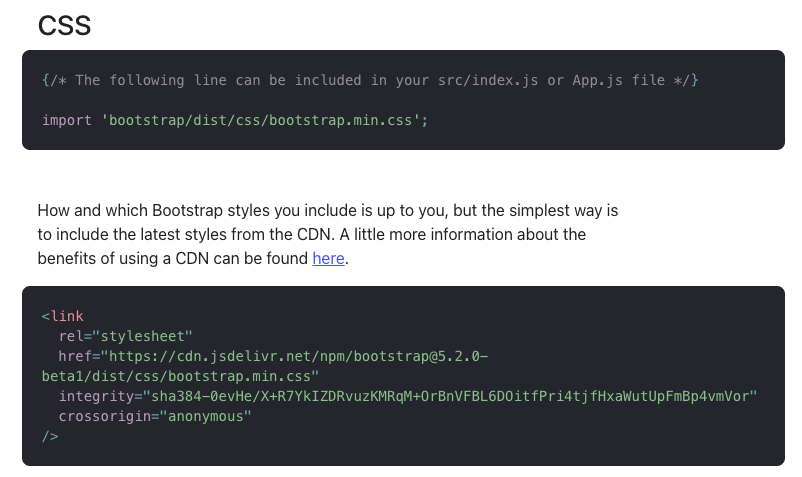
Task: Click the rel="stylesheet" attribute line
Action: tap(125, 336)
